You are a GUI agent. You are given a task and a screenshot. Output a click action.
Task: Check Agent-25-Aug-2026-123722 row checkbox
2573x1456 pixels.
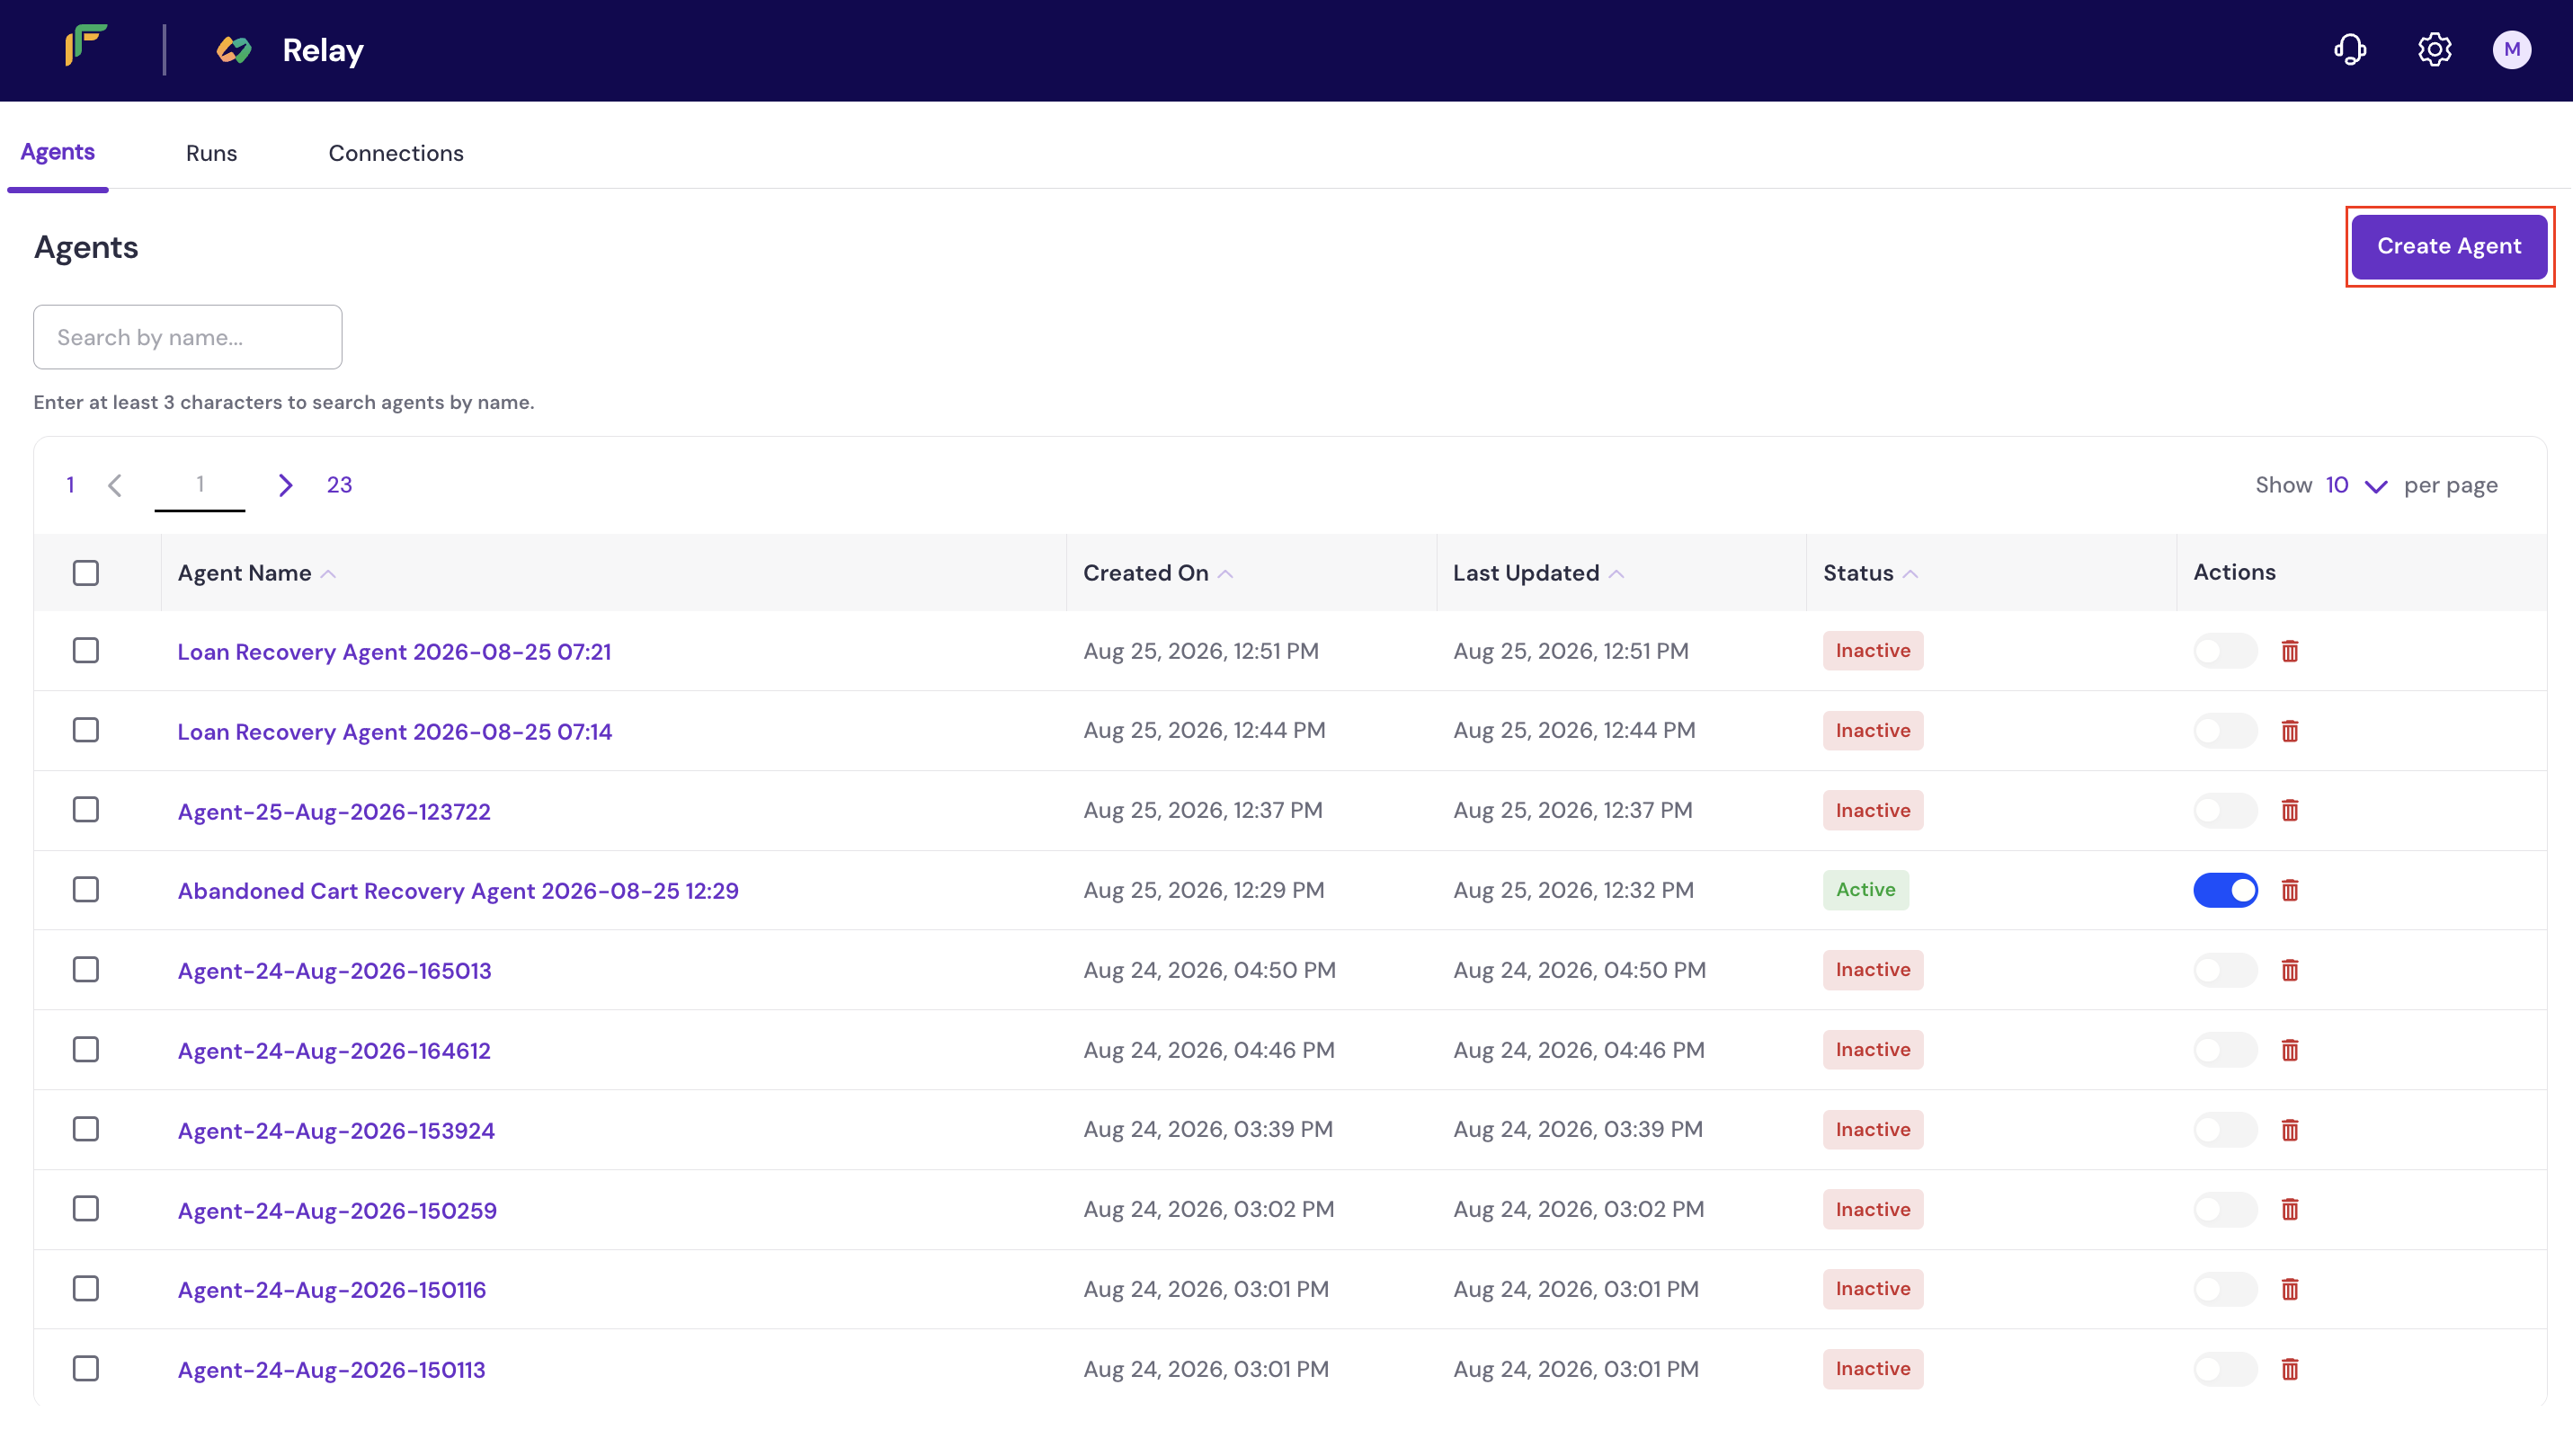[86, 810]
